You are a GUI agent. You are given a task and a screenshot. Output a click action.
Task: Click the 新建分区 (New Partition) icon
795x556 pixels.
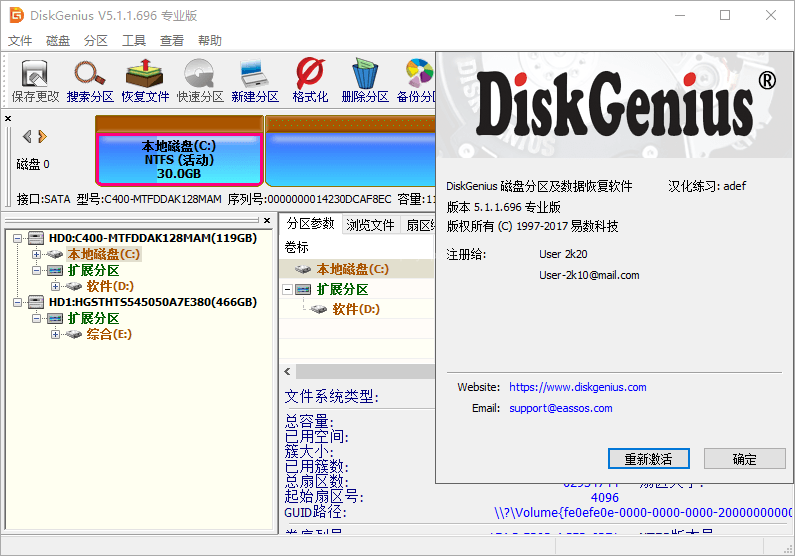tap(254, 80)
